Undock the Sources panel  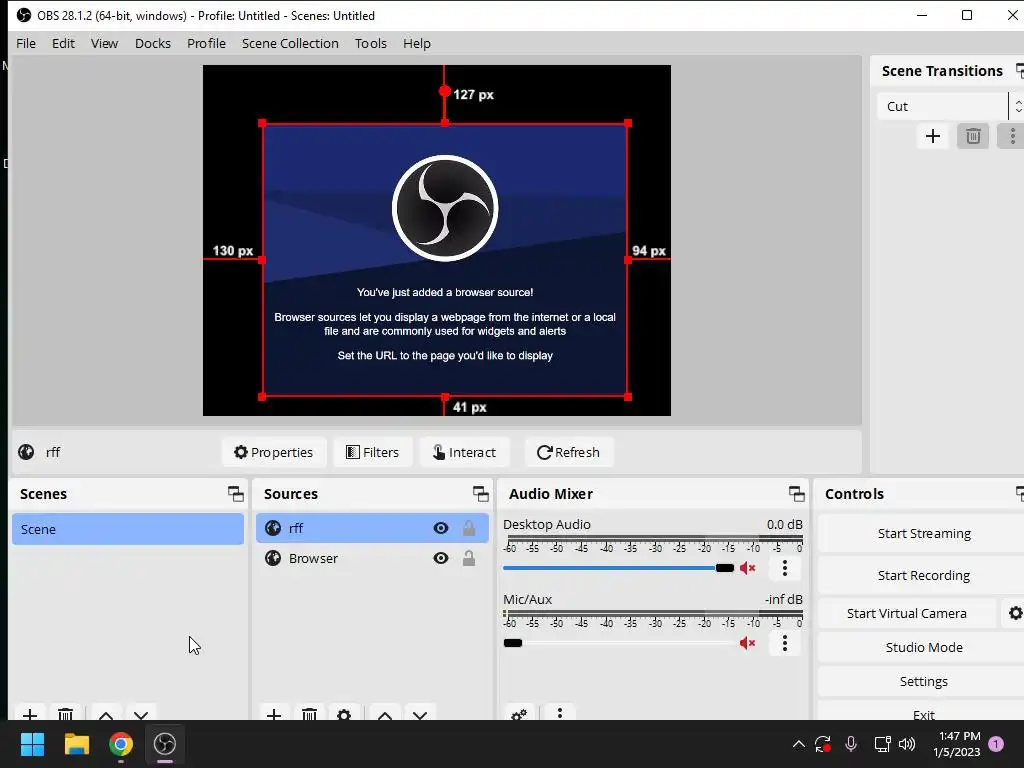click(481, 494)
